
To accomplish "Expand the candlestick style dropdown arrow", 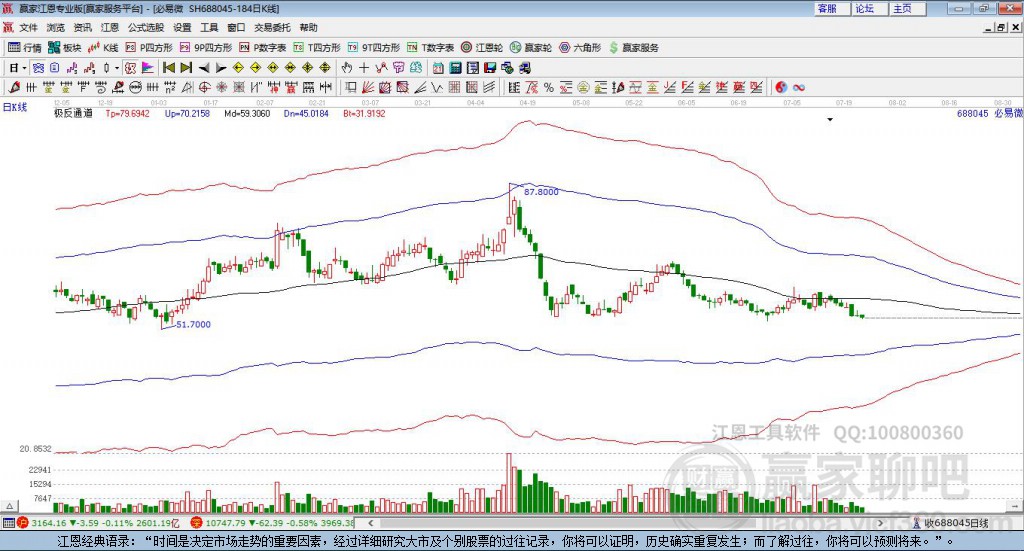I will (117, 68).
